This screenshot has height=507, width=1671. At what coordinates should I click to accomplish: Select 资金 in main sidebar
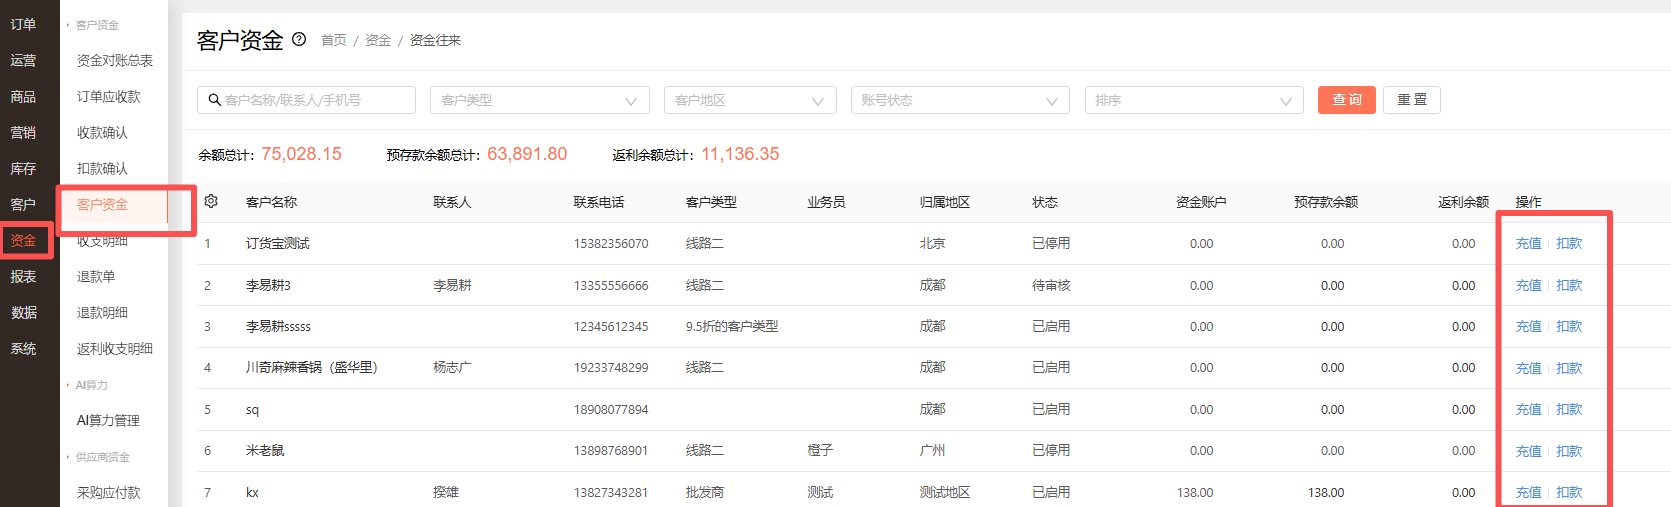tap(23, 241)
